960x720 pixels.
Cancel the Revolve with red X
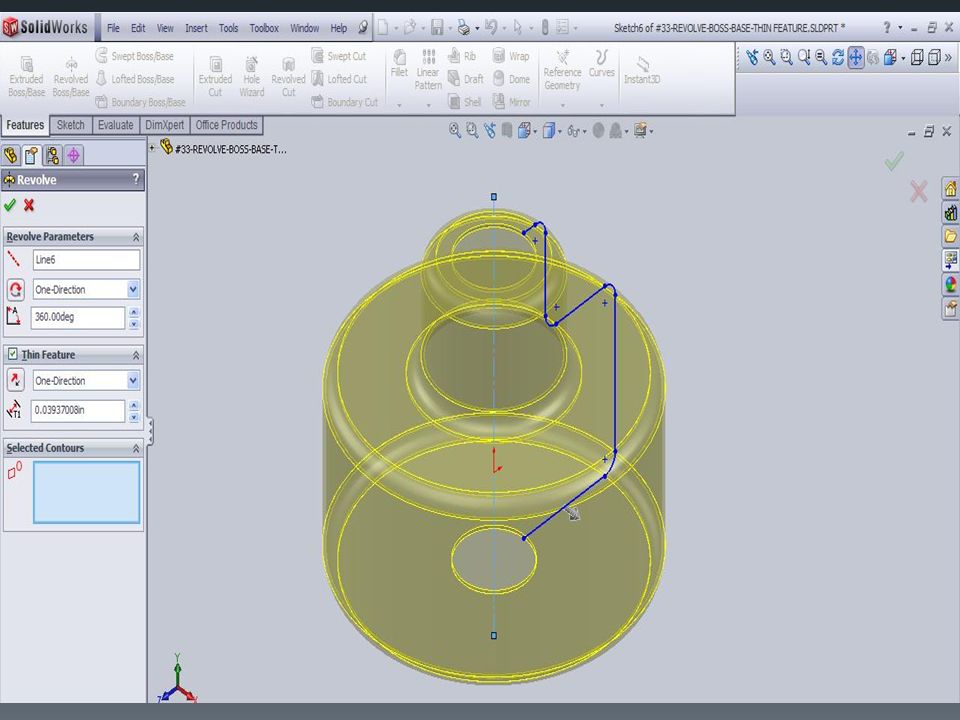(x=29, y=205)
